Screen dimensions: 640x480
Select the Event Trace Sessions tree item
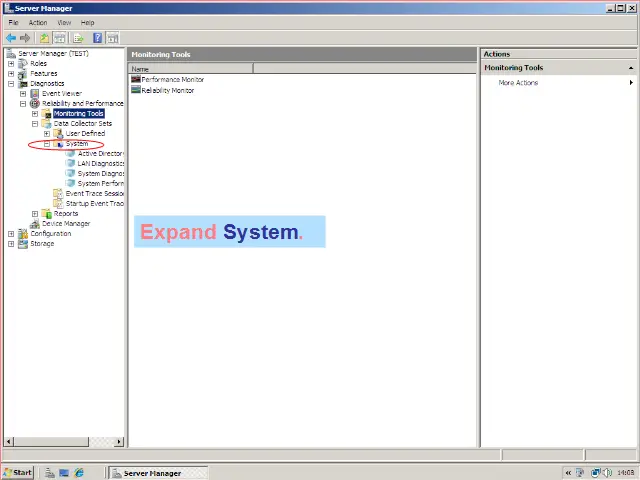[94, 193]
